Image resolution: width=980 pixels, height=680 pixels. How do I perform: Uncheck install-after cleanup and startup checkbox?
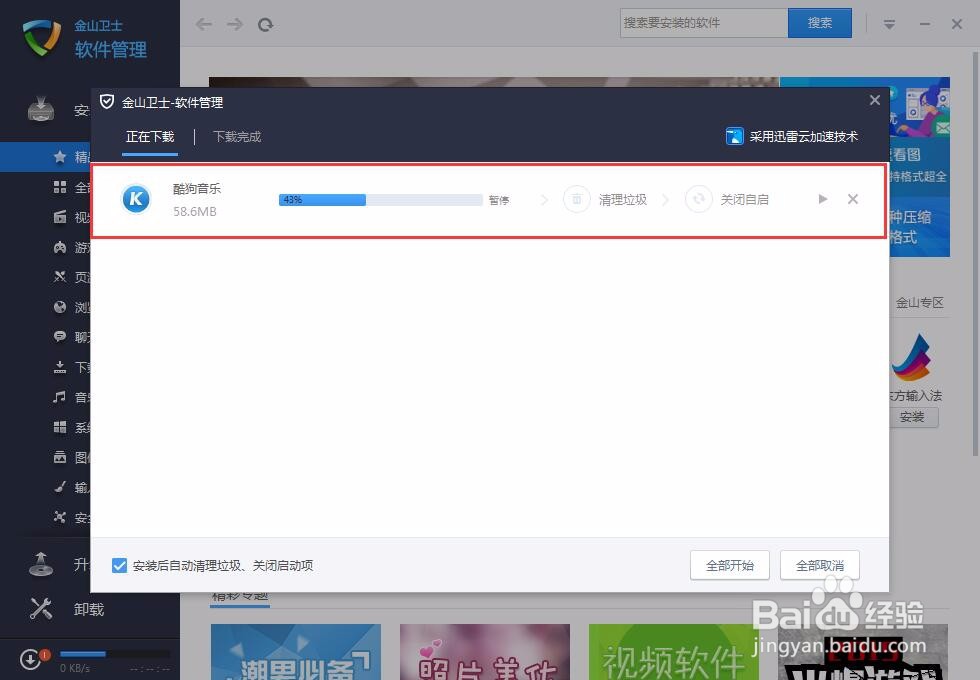click(120, 564)
